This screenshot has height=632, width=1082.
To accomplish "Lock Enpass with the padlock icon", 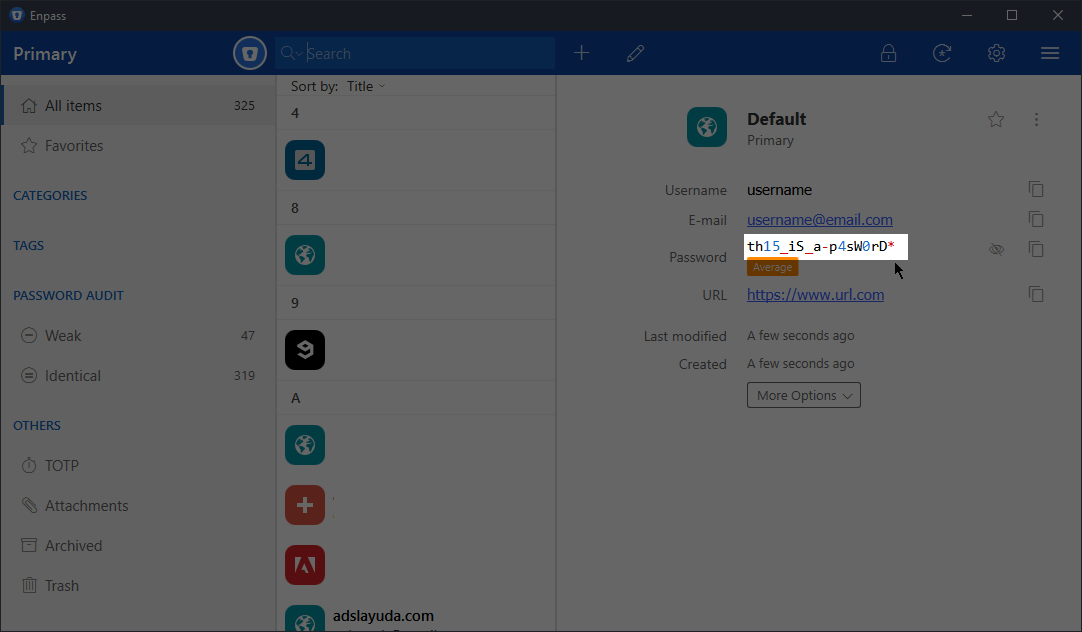I will coord(888,53).
